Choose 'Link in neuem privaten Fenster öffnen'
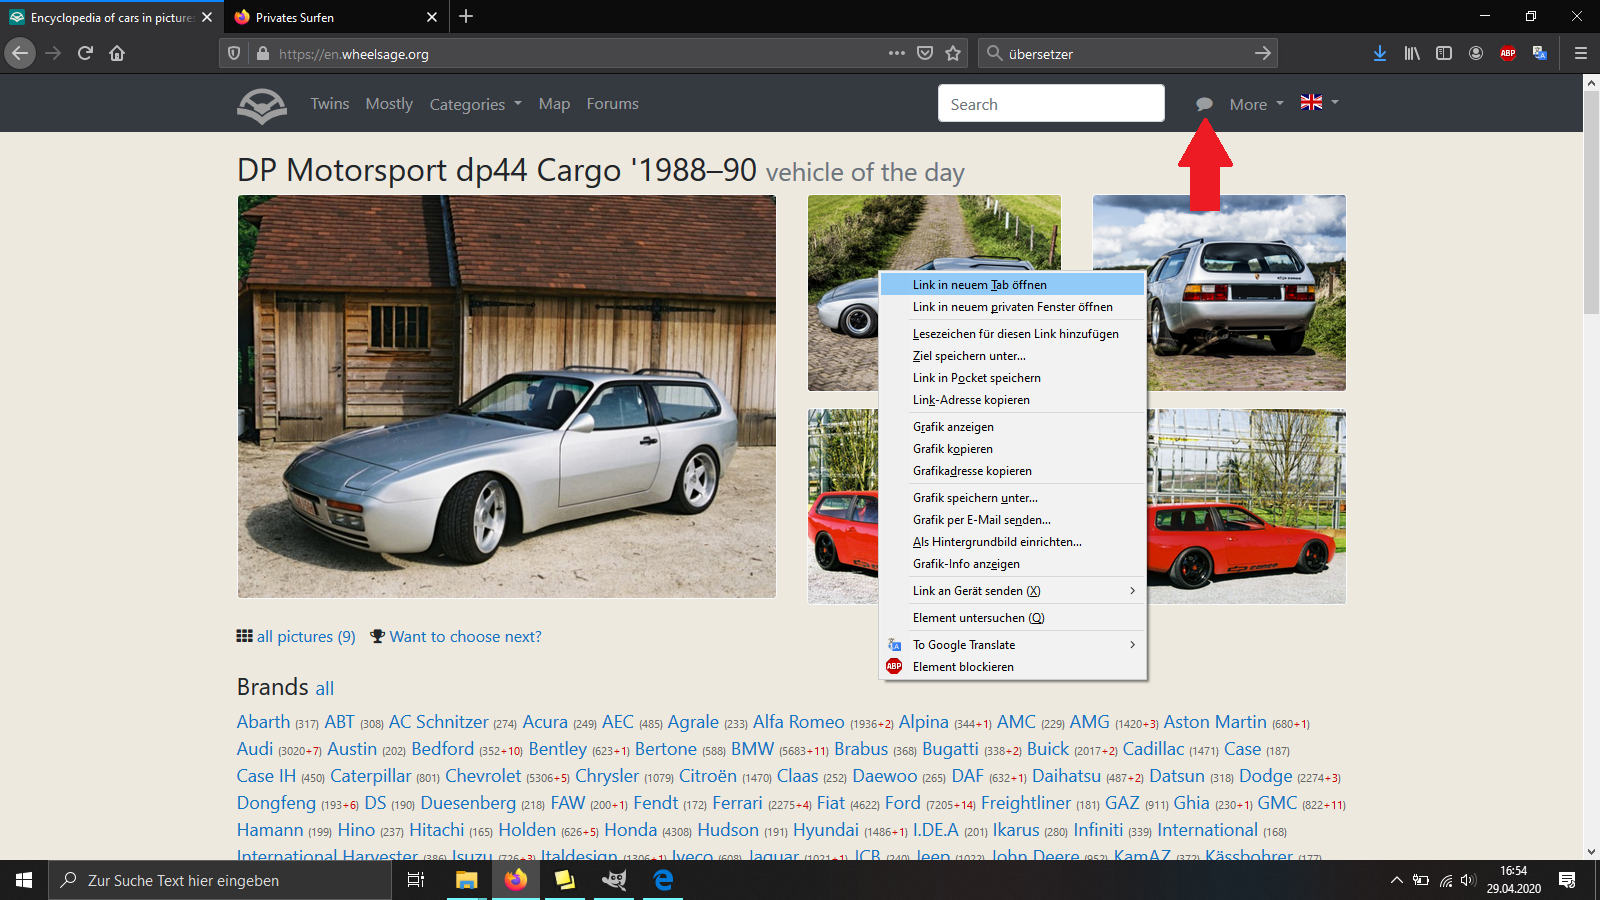 [x=1012, y=307]
